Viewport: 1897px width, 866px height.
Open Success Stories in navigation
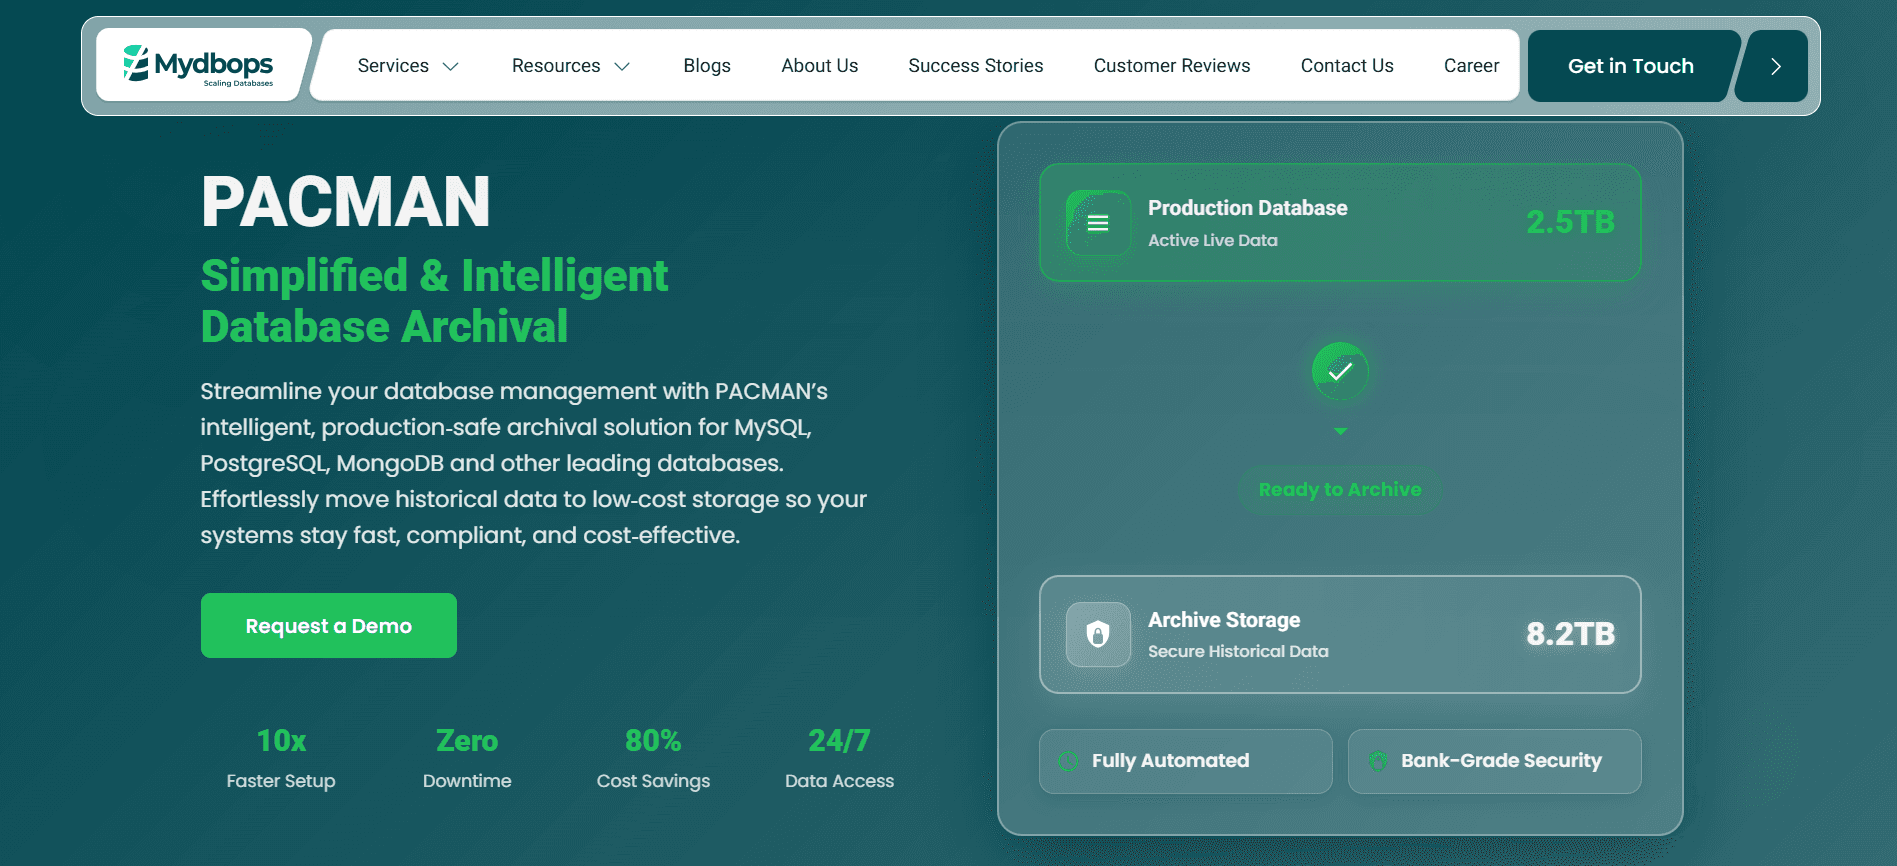tap(976, 66)
